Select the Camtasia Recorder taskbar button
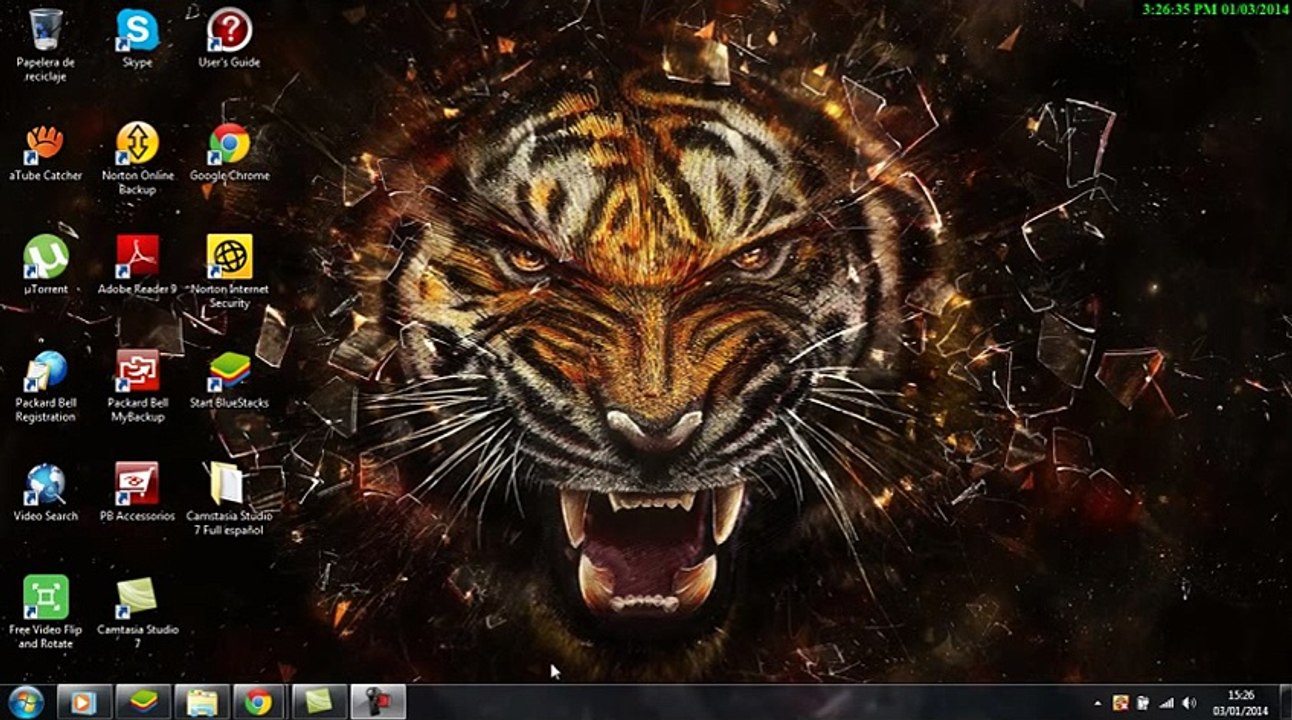The width and height of the screenshot is (1292, 720). 378,702
